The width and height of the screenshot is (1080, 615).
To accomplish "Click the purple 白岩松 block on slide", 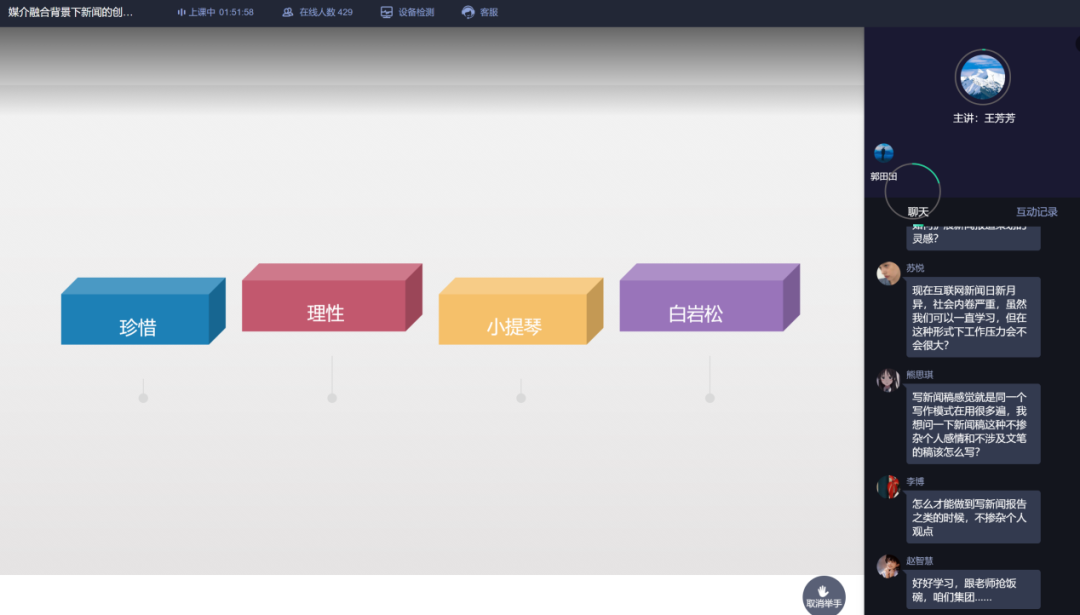I will 709,298.
